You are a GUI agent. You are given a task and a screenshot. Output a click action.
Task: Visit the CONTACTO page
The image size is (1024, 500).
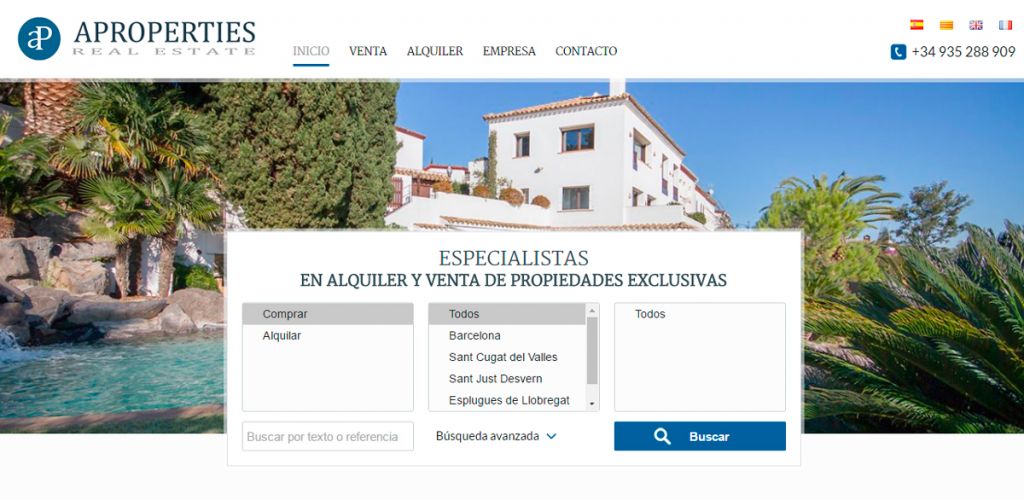point(586,51)
